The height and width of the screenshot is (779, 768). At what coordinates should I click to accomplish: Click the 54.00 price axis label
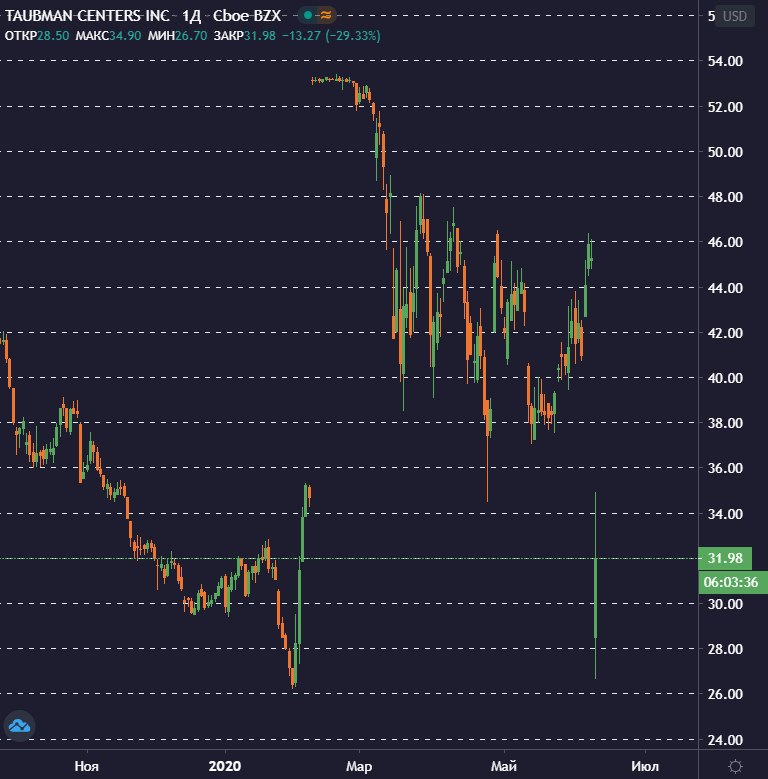pyautogui.click(x=725, y=61)
